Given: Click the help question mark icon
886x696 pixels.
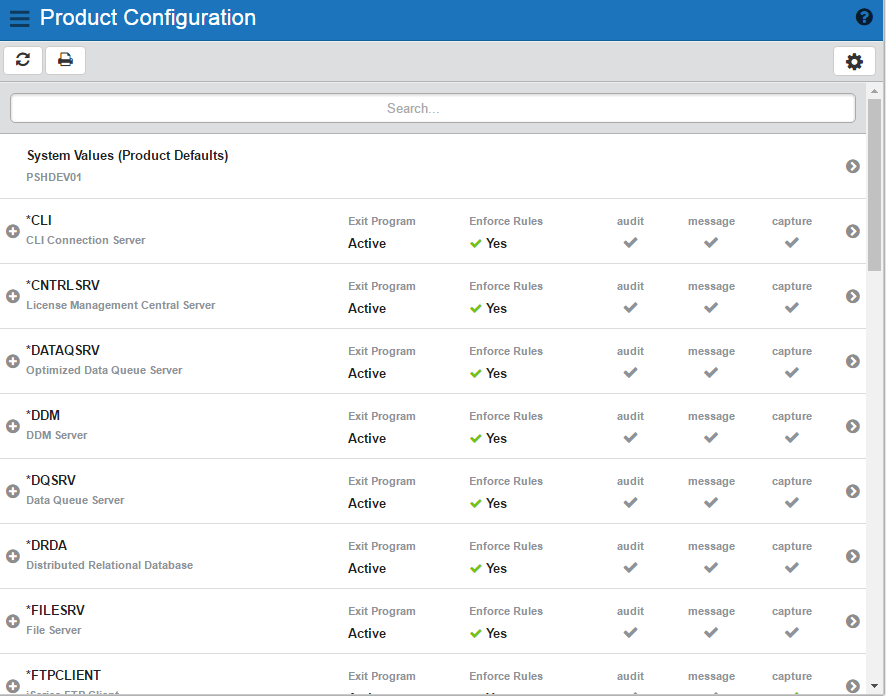Looking at the screenshot, I should [864, 17].
